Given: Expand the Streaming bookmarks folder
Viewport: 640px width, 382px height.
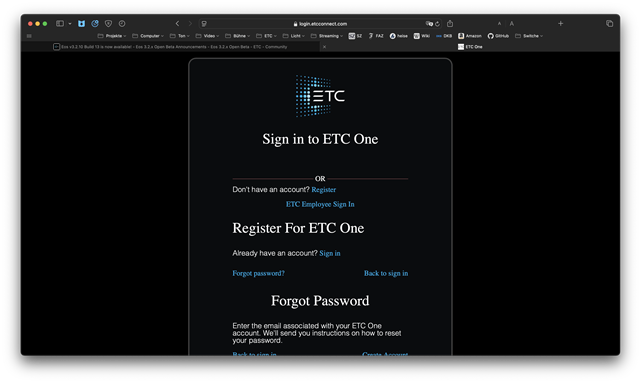Looking at the screenshot, I should [x=327, y=36].
